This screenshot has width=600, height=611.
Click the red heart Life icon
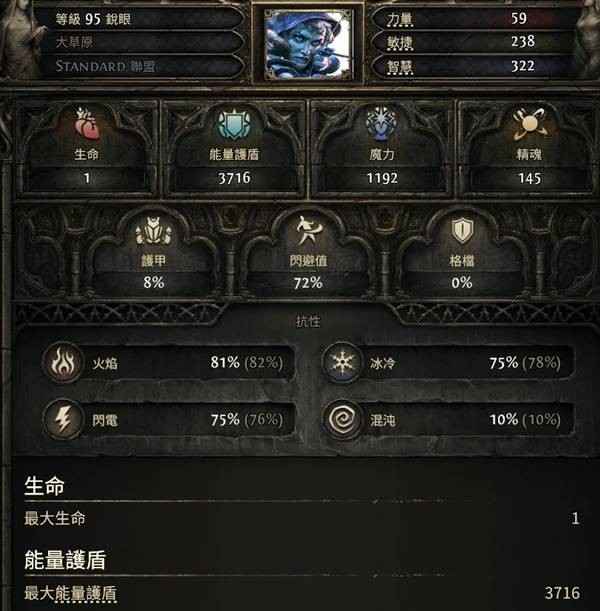[86, 124]
